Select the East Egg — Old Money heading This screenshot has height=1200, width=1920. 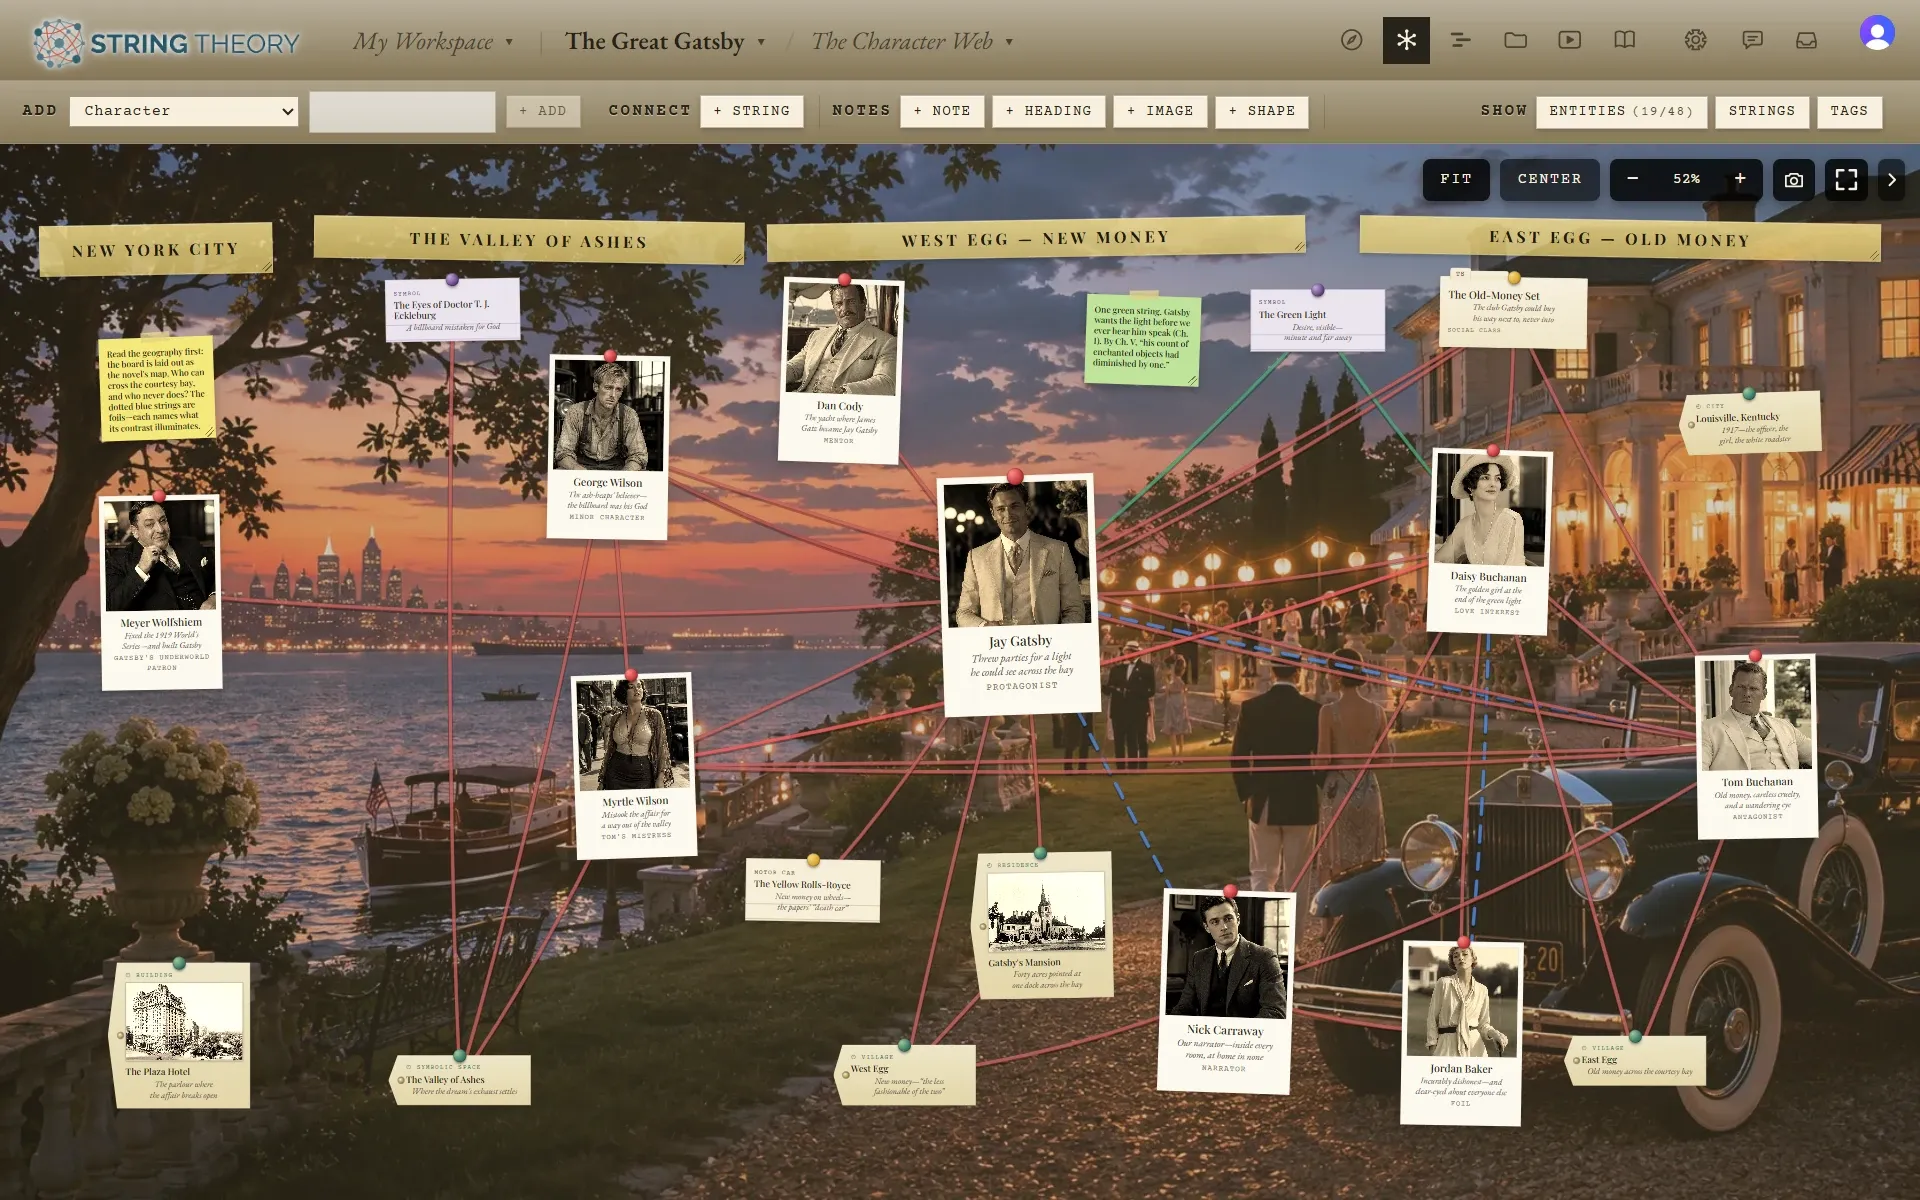pos(1620,239)
